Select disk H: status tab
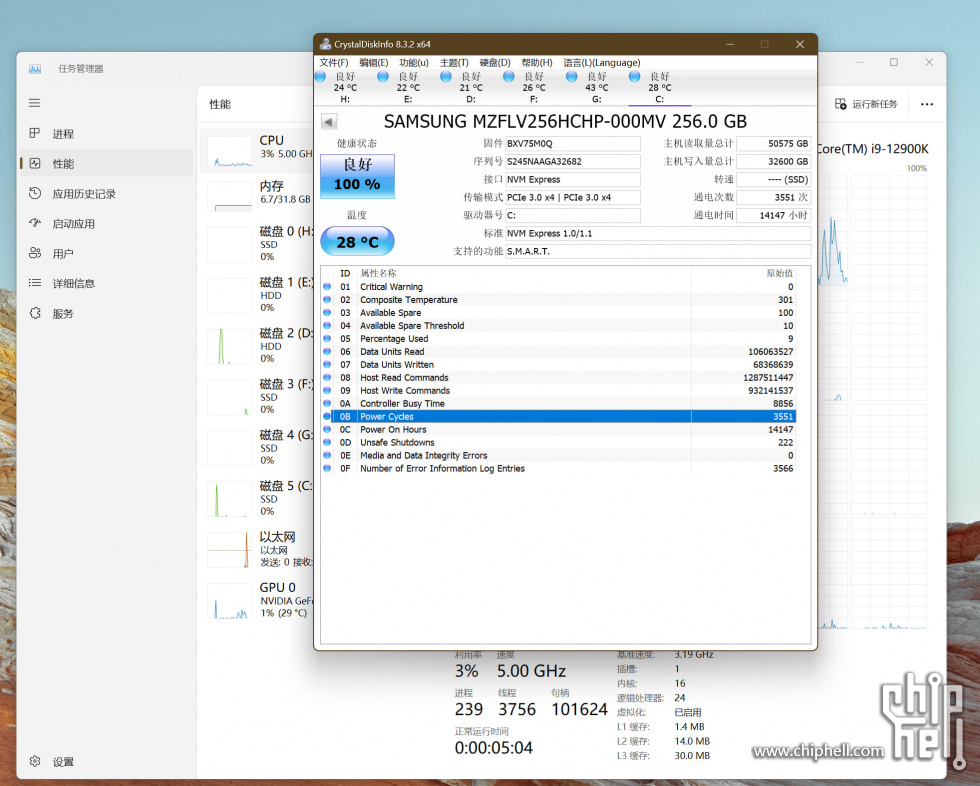The image size is (980, 786). point(345,87)
